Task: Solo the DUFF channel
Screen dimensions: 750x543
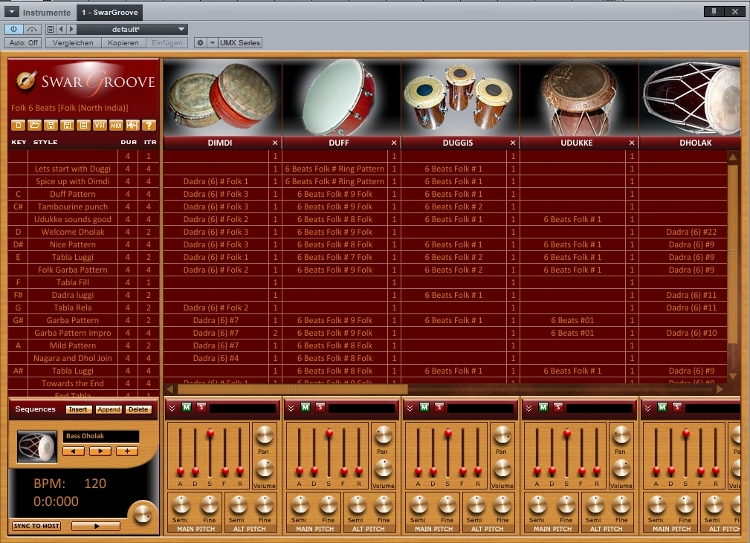Action: 320,407
